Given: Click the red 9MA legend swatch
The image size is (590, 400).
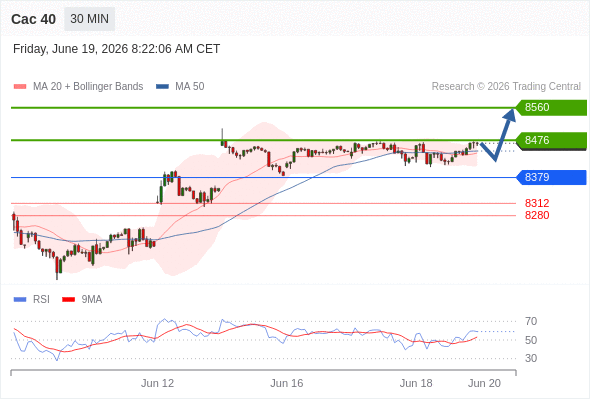Looking at the screenshot, I should [x=68, y=300].
